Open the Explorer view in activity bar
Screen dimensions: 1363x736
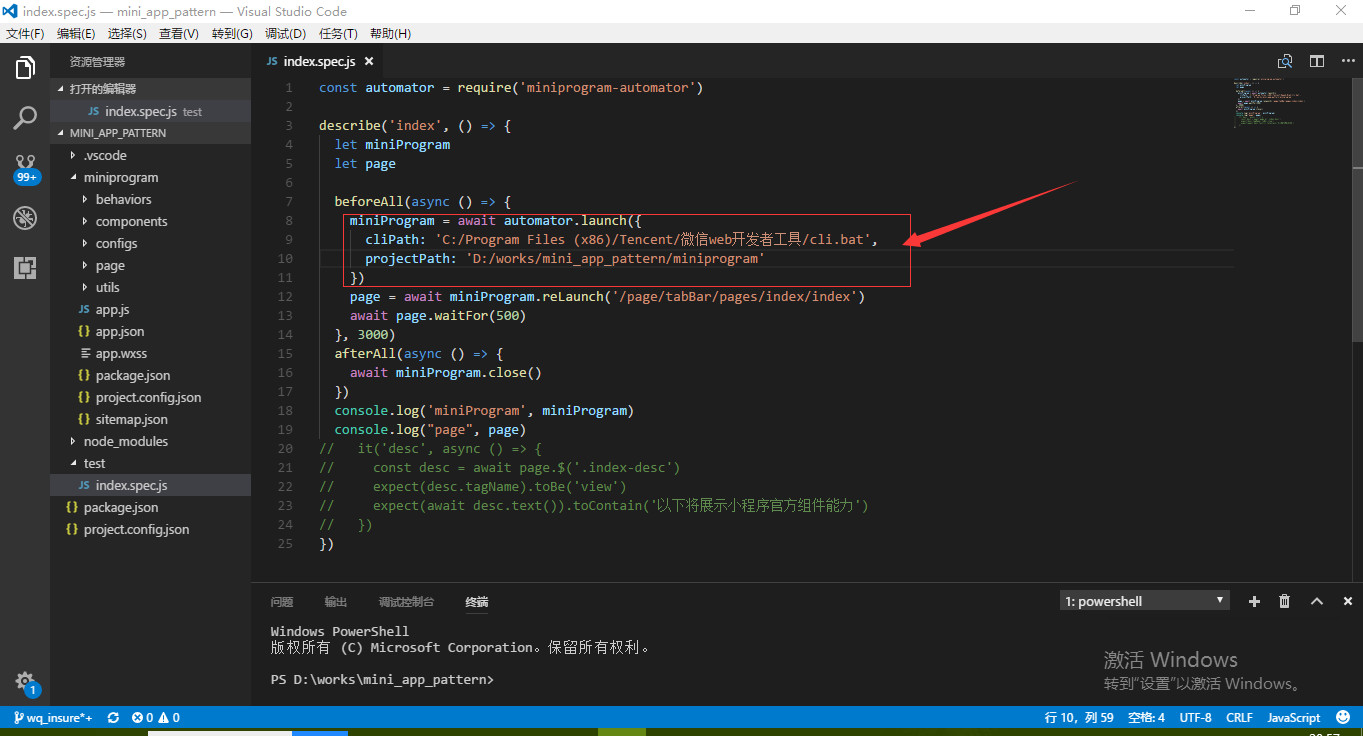point(25,68)
